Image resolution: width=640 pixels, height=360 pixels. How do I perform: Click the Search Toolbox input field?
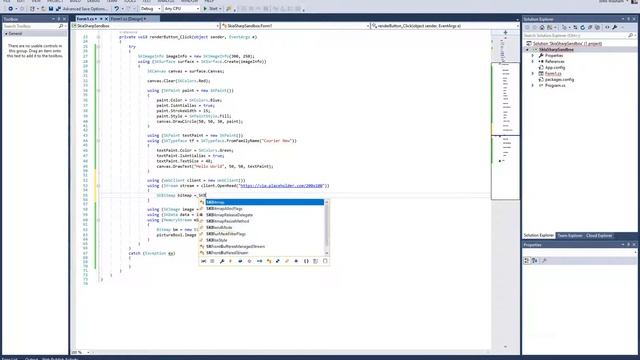point(33,26)
